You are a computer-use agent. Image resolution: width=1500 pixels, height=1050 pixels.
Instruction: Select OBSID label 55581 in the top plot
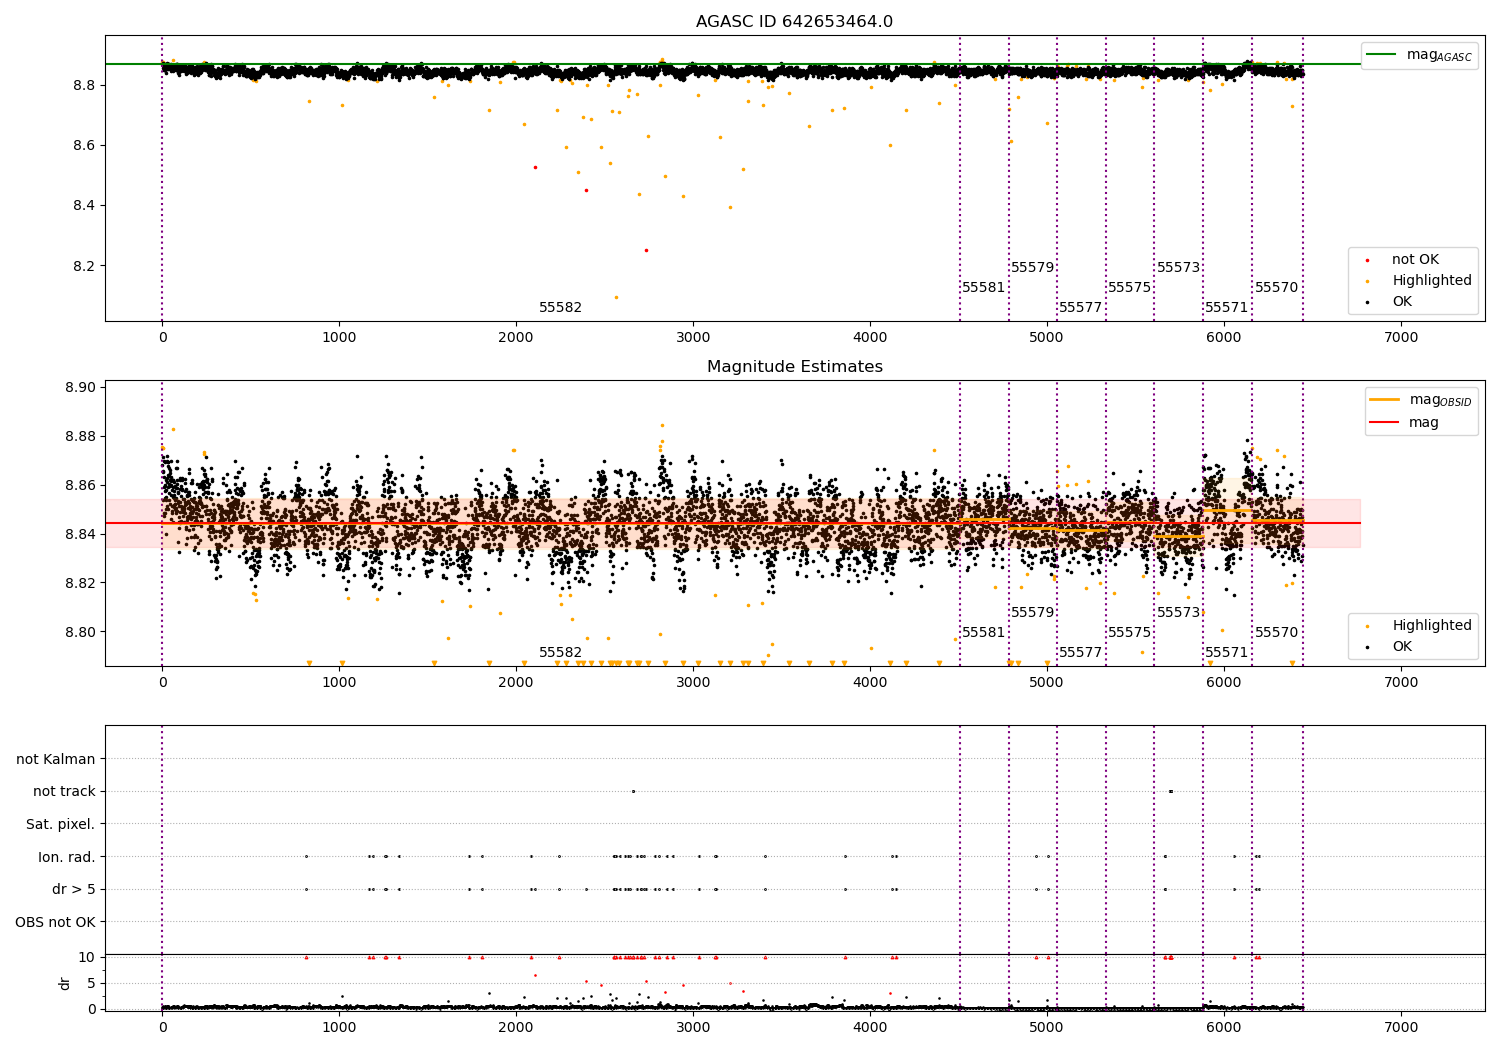[x=984, y=288]
